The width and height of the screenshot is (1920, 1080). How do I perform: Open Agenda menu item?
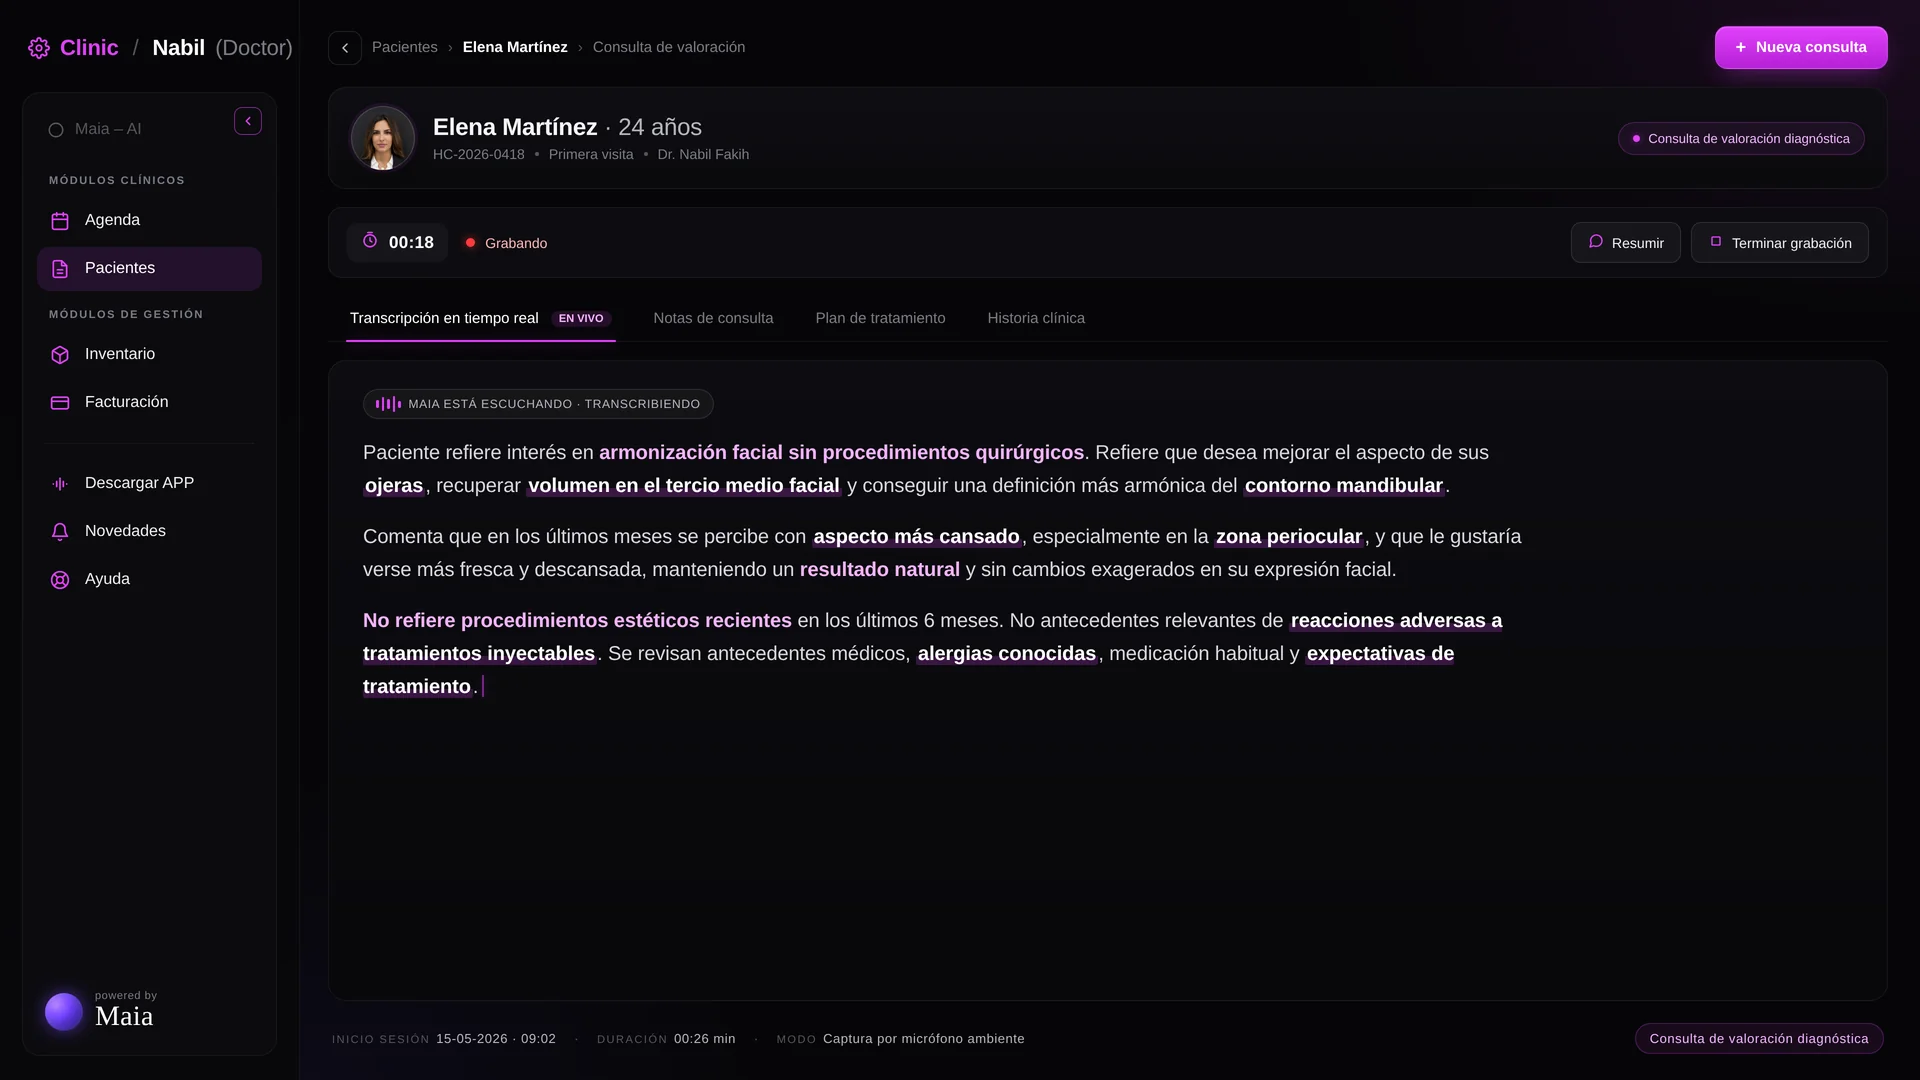(149, 221)
